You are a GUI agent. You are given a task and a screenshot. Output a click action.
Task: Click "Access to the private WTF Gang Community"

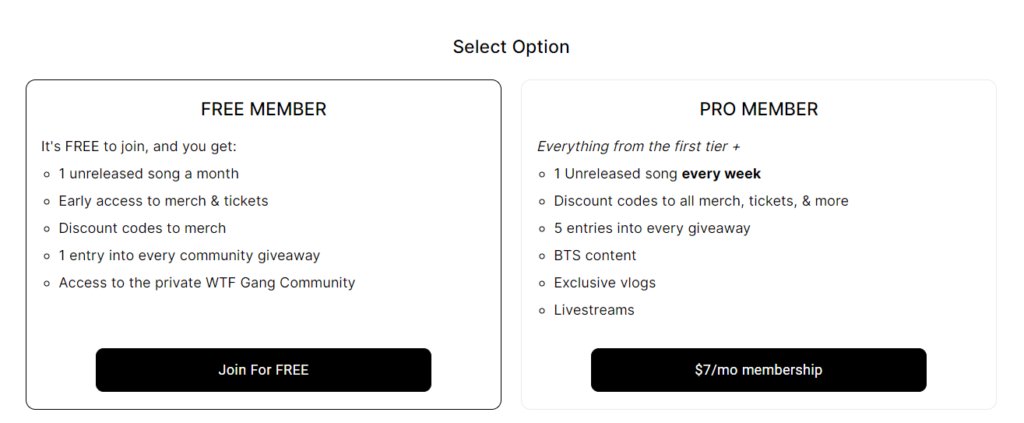pos(206,282)
